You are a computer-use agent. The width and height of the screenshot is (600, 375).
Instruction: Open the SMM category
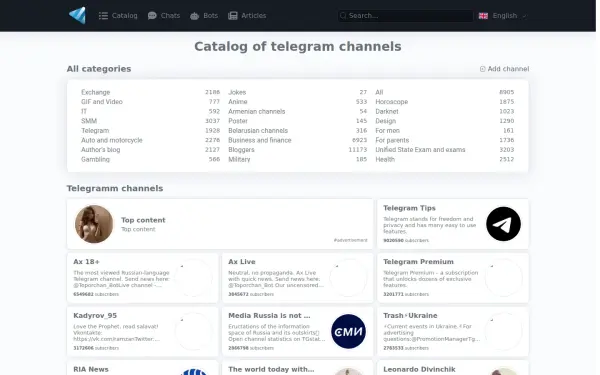[x=89, y=121]
